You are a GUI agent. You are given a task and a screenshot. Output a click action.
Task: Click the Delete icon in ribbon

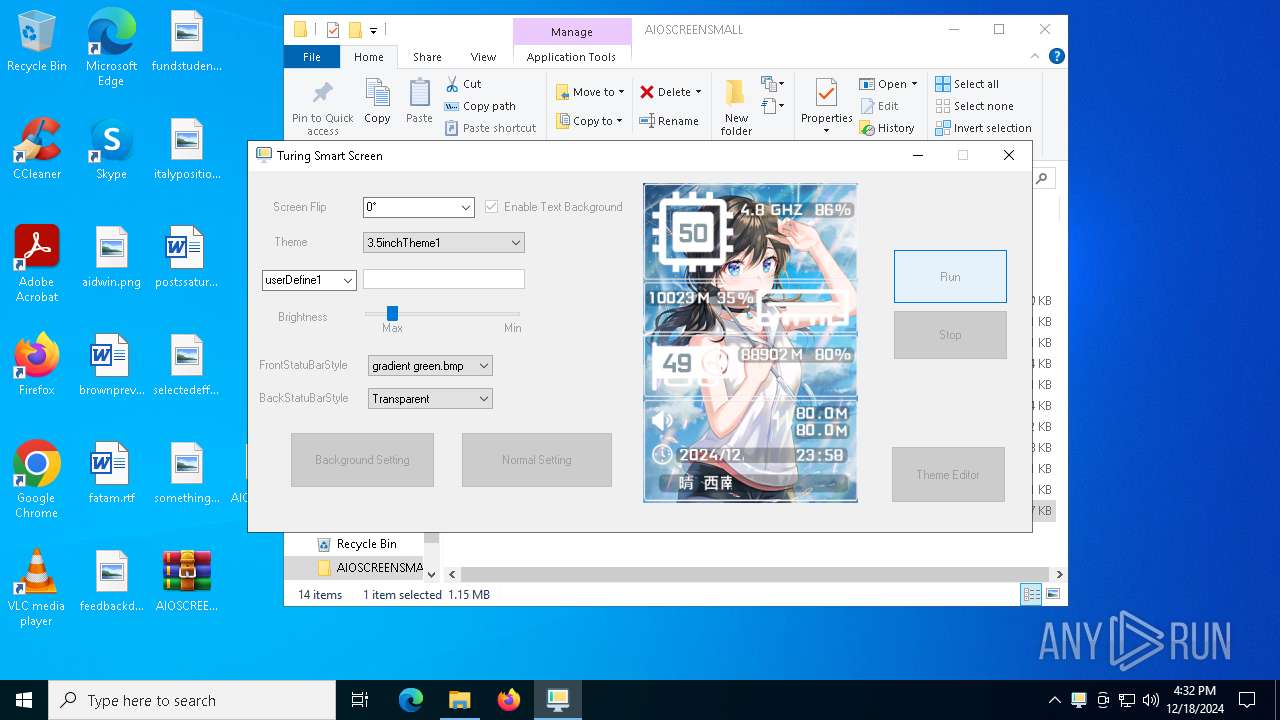[x=648, y=92]
